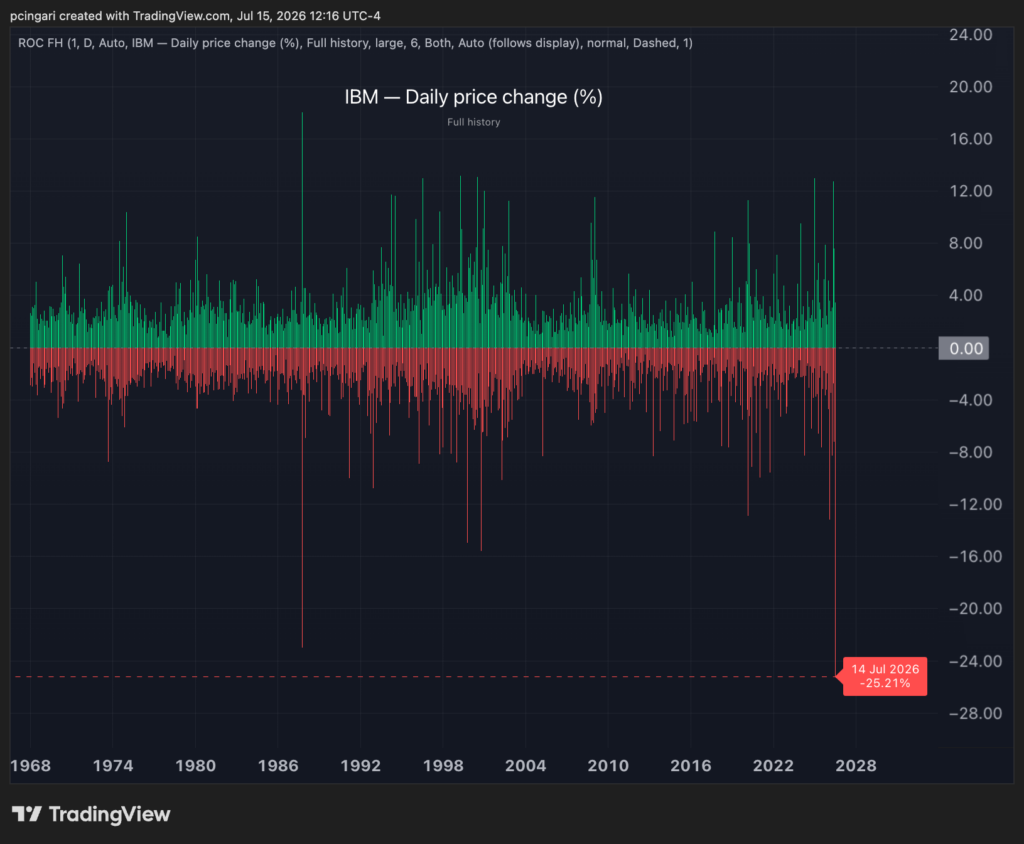Screen dimensions: 1024x844
Task: Click the 2022 label on time axis
Action: (x=773, y=766)
